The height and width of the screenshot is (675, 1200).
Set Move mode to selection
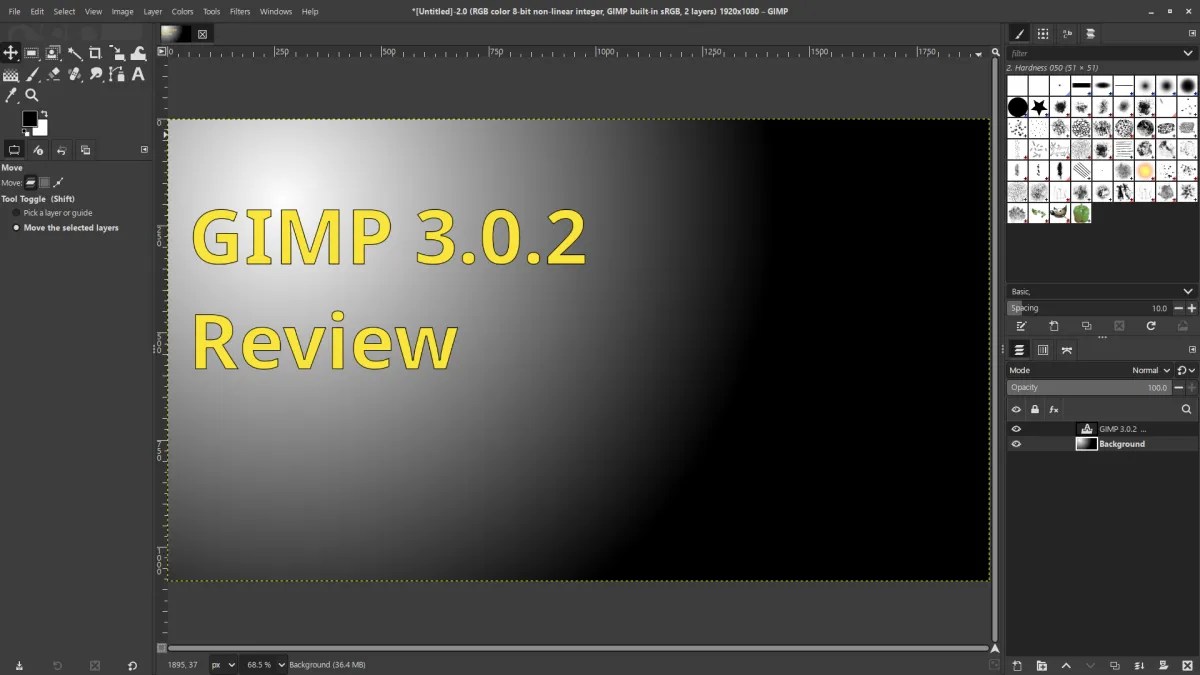pos(44,183)
